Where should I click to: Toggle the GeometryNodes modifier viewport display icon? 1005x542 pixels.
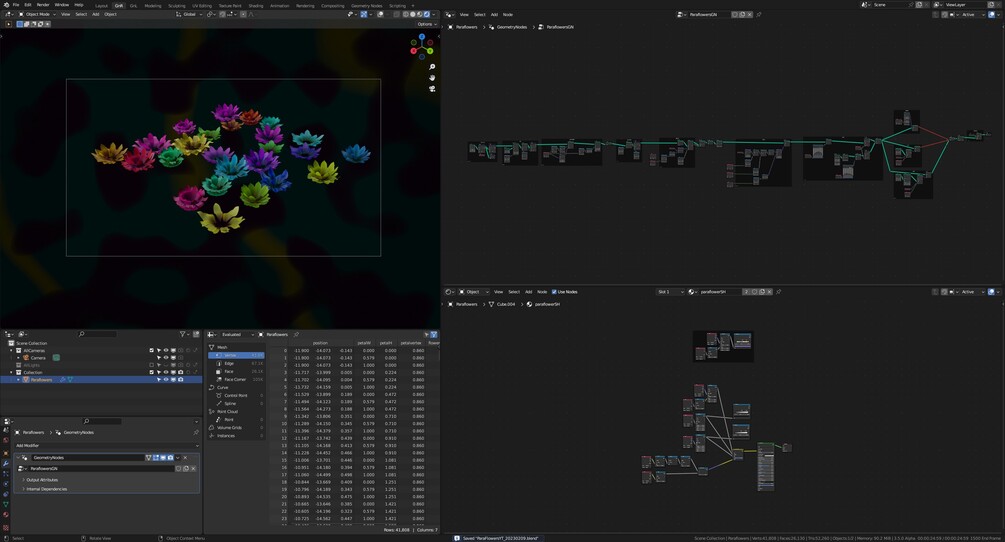tap(163, 457)
